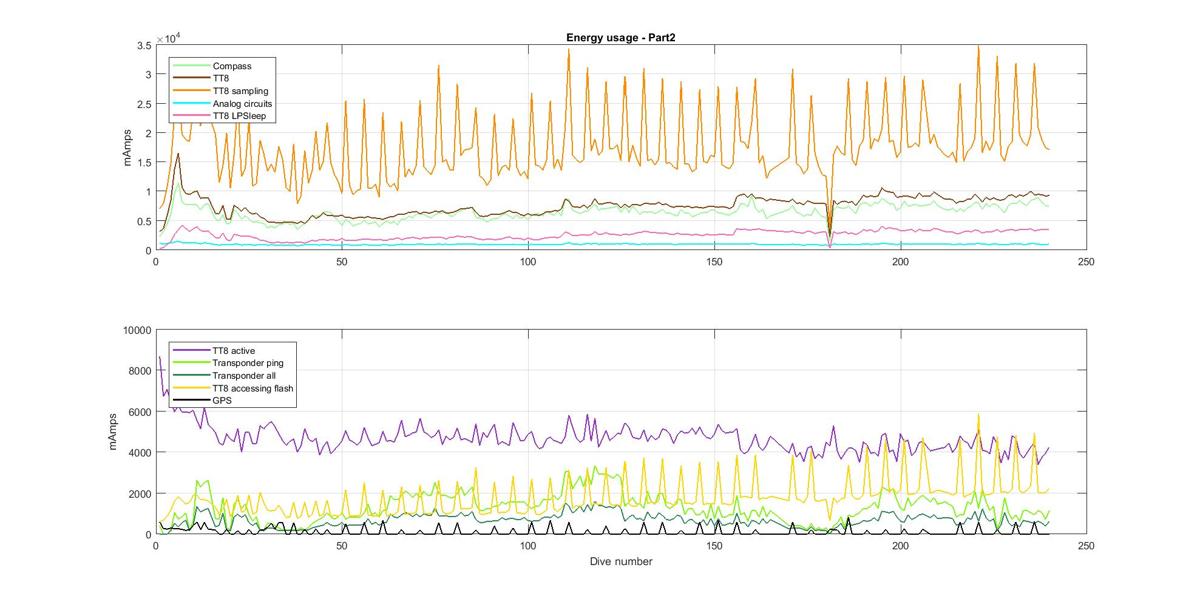Click the 0.5 tick on the top plot y-axis
The height and width of the screenshot is (601, 1200).
(143, 221)
